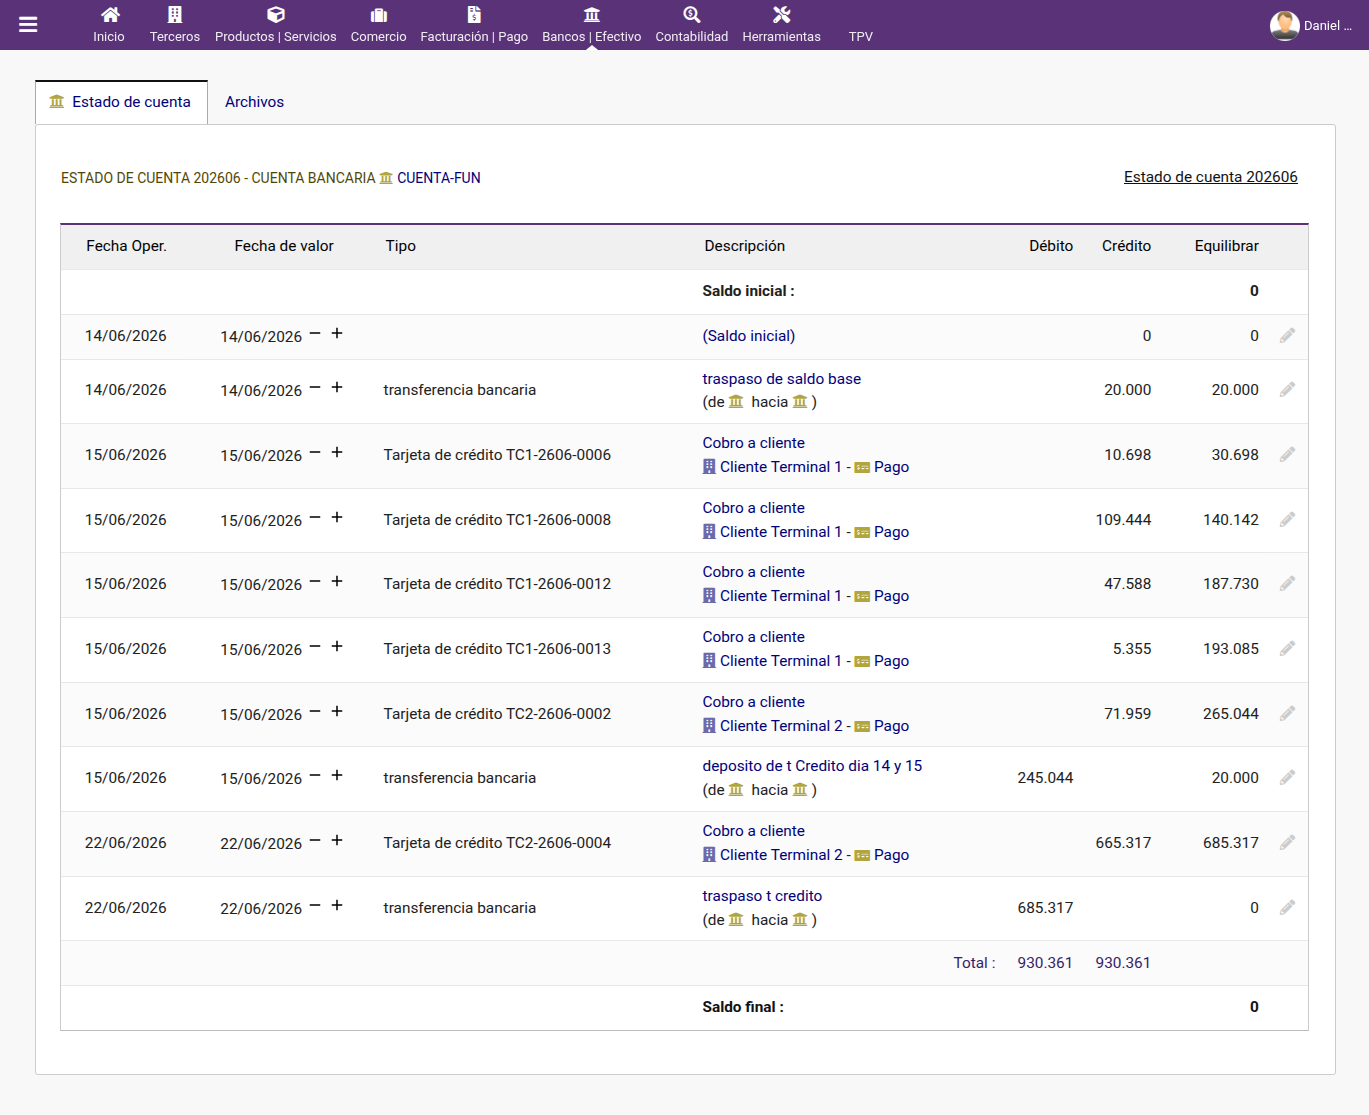1369x1115 pixels.
Task: Edit the traspaso t credito row pencil
Action: click(1287, 908)
